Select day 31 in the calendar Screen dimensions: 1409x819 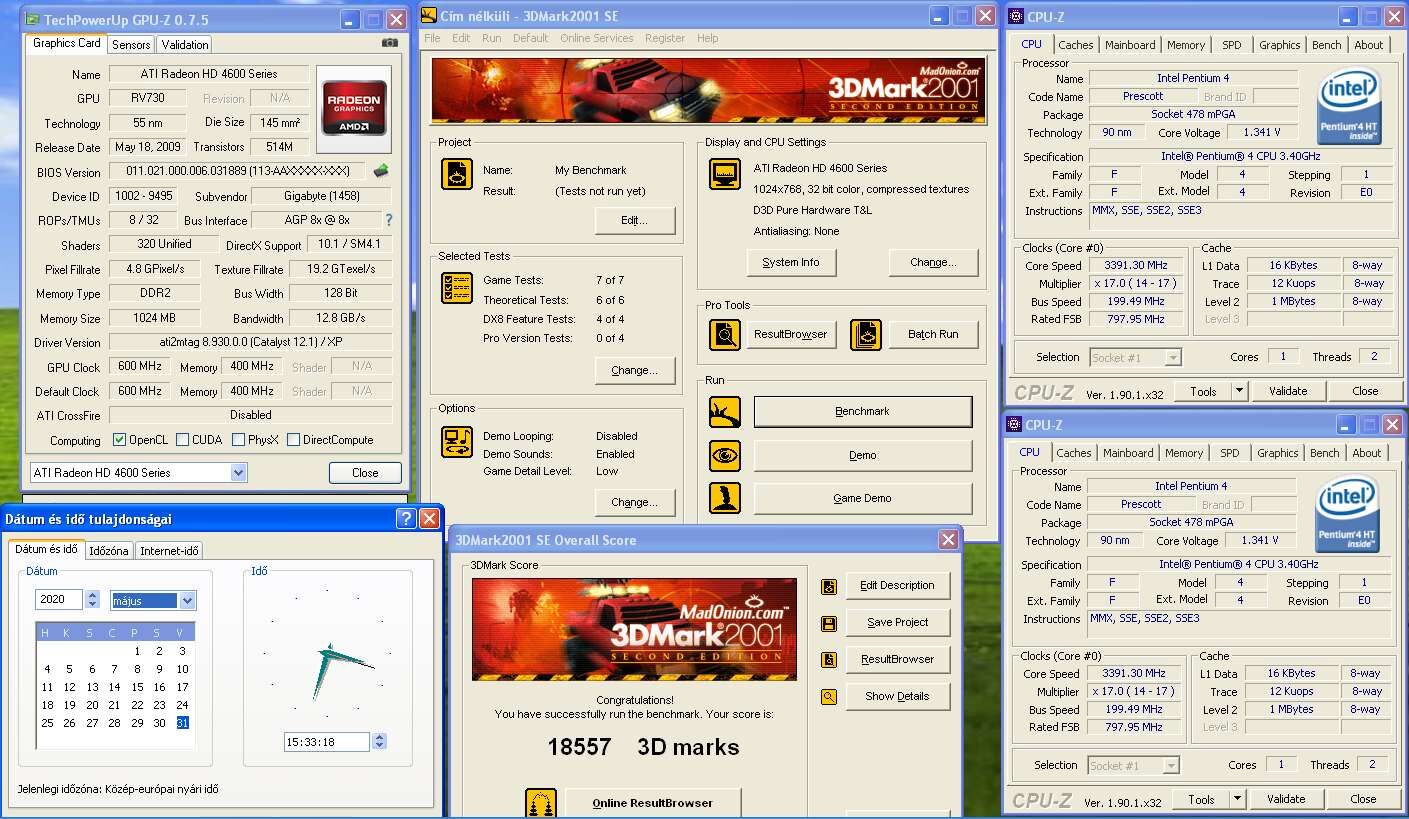click(x=182, y=723)
